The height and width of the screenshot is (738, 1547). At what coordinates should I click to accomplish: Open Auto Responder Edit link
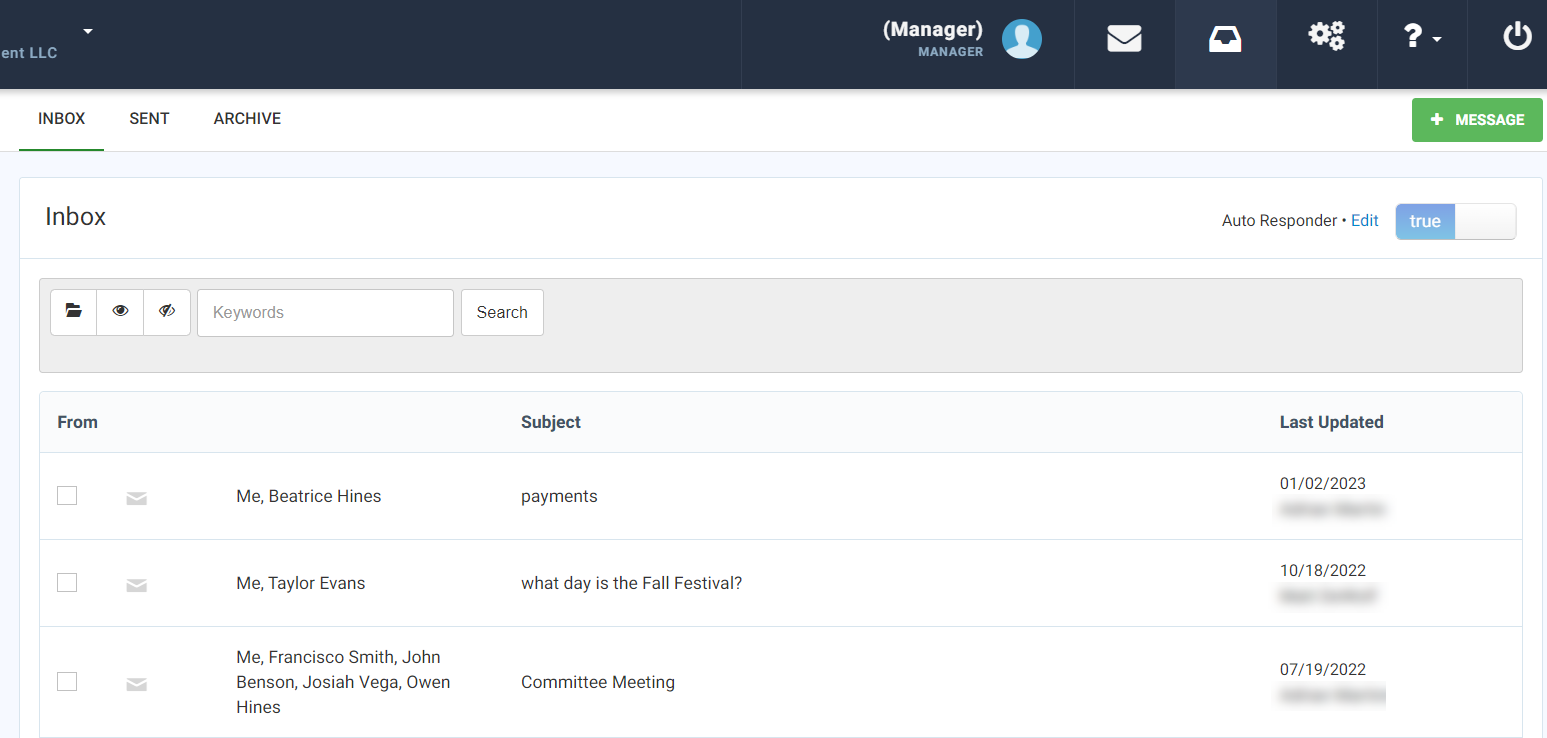1364,220
